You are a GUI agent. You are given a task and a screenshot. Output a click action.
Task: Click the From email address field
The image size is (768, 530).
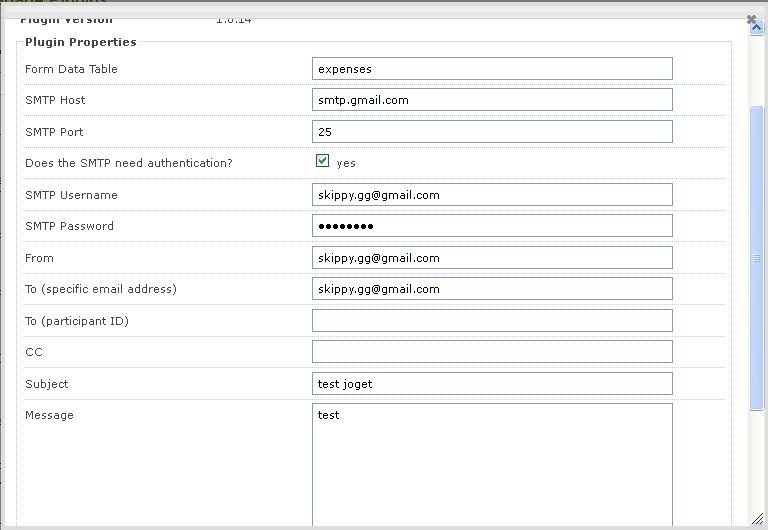pyautogui.click(x=492, y=258)
